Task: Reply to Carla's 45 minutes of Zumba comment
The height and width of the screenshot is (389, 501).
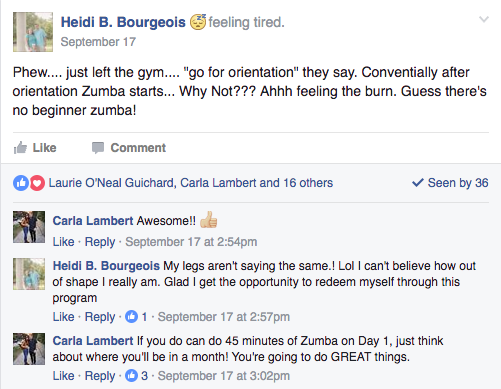Action: [x=100, y=376]
